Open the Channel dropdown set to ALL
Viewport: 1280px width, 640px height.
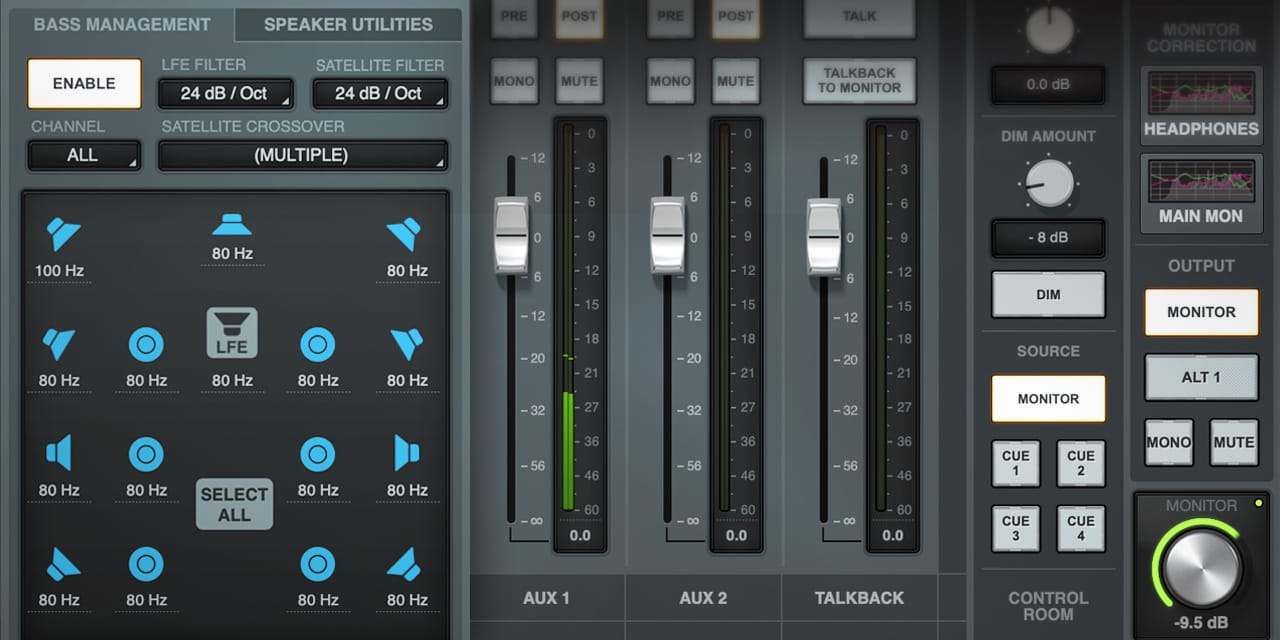click(x=84, y=156)
